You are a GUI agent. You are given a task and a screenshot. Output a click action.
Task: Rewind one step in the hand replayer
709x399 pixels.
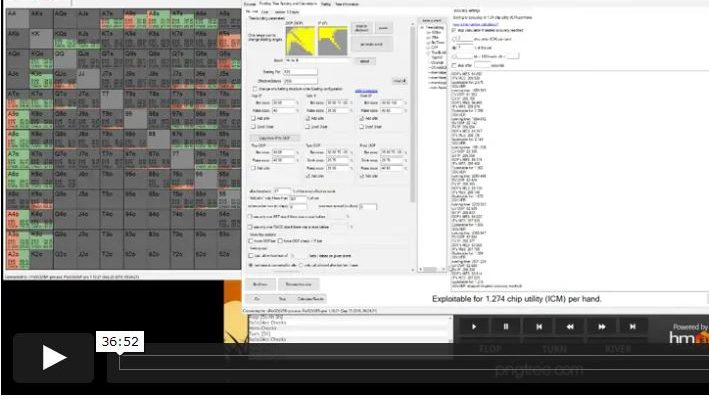click(x=570, y=327)
